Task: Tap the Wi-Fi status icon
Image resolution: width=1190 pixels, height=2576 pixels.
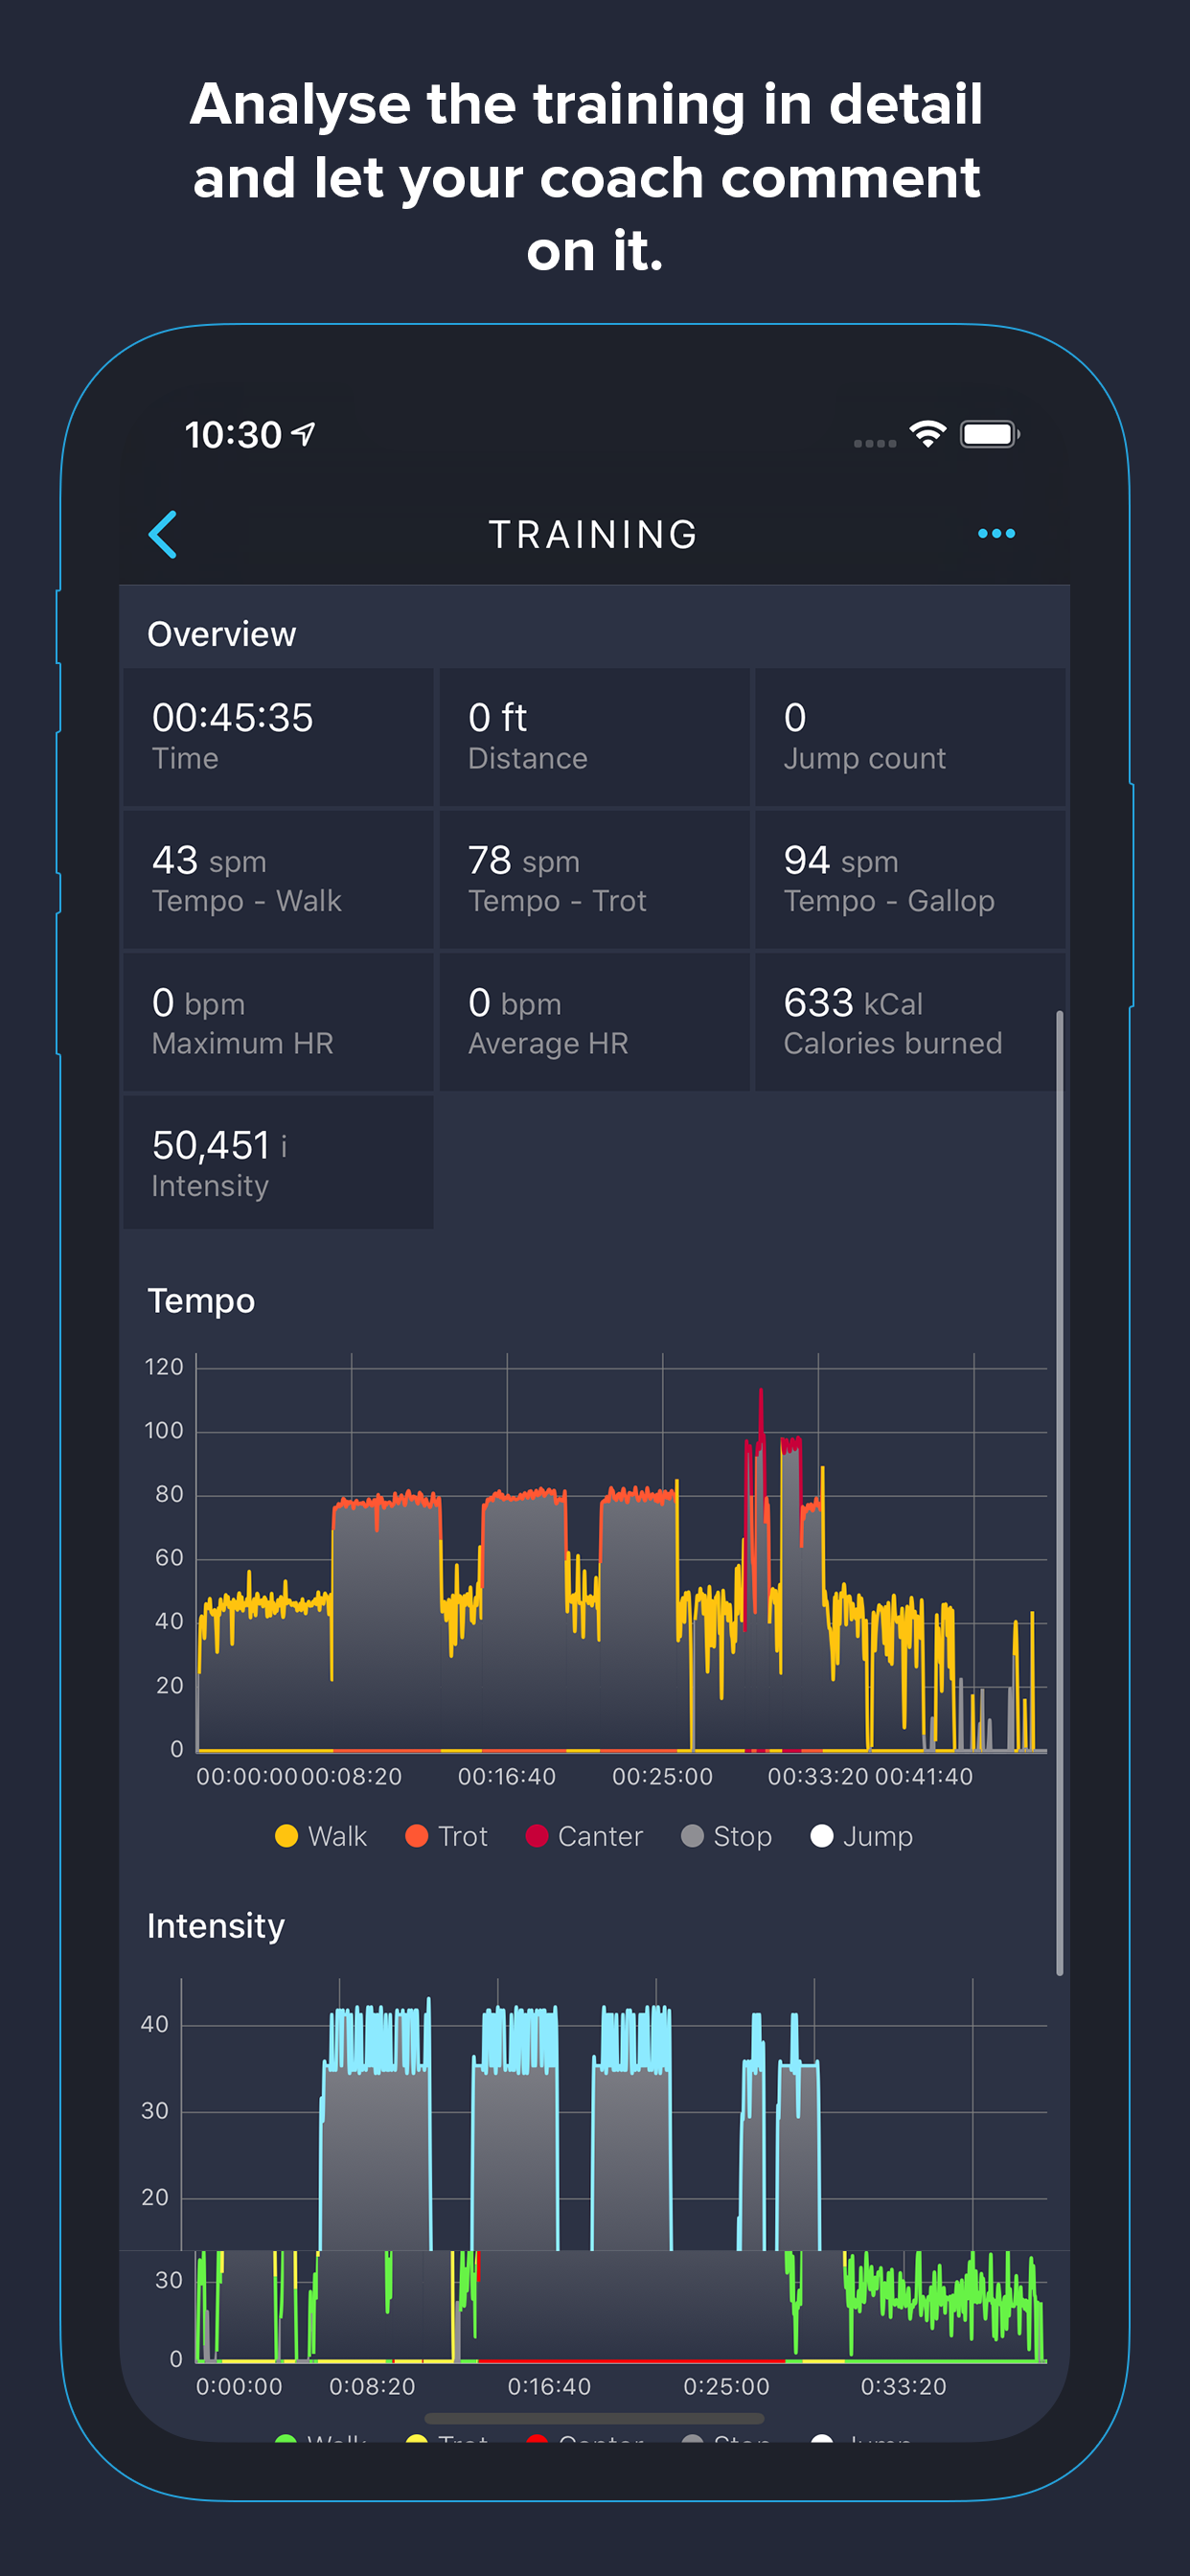Action: pos(927,434)
